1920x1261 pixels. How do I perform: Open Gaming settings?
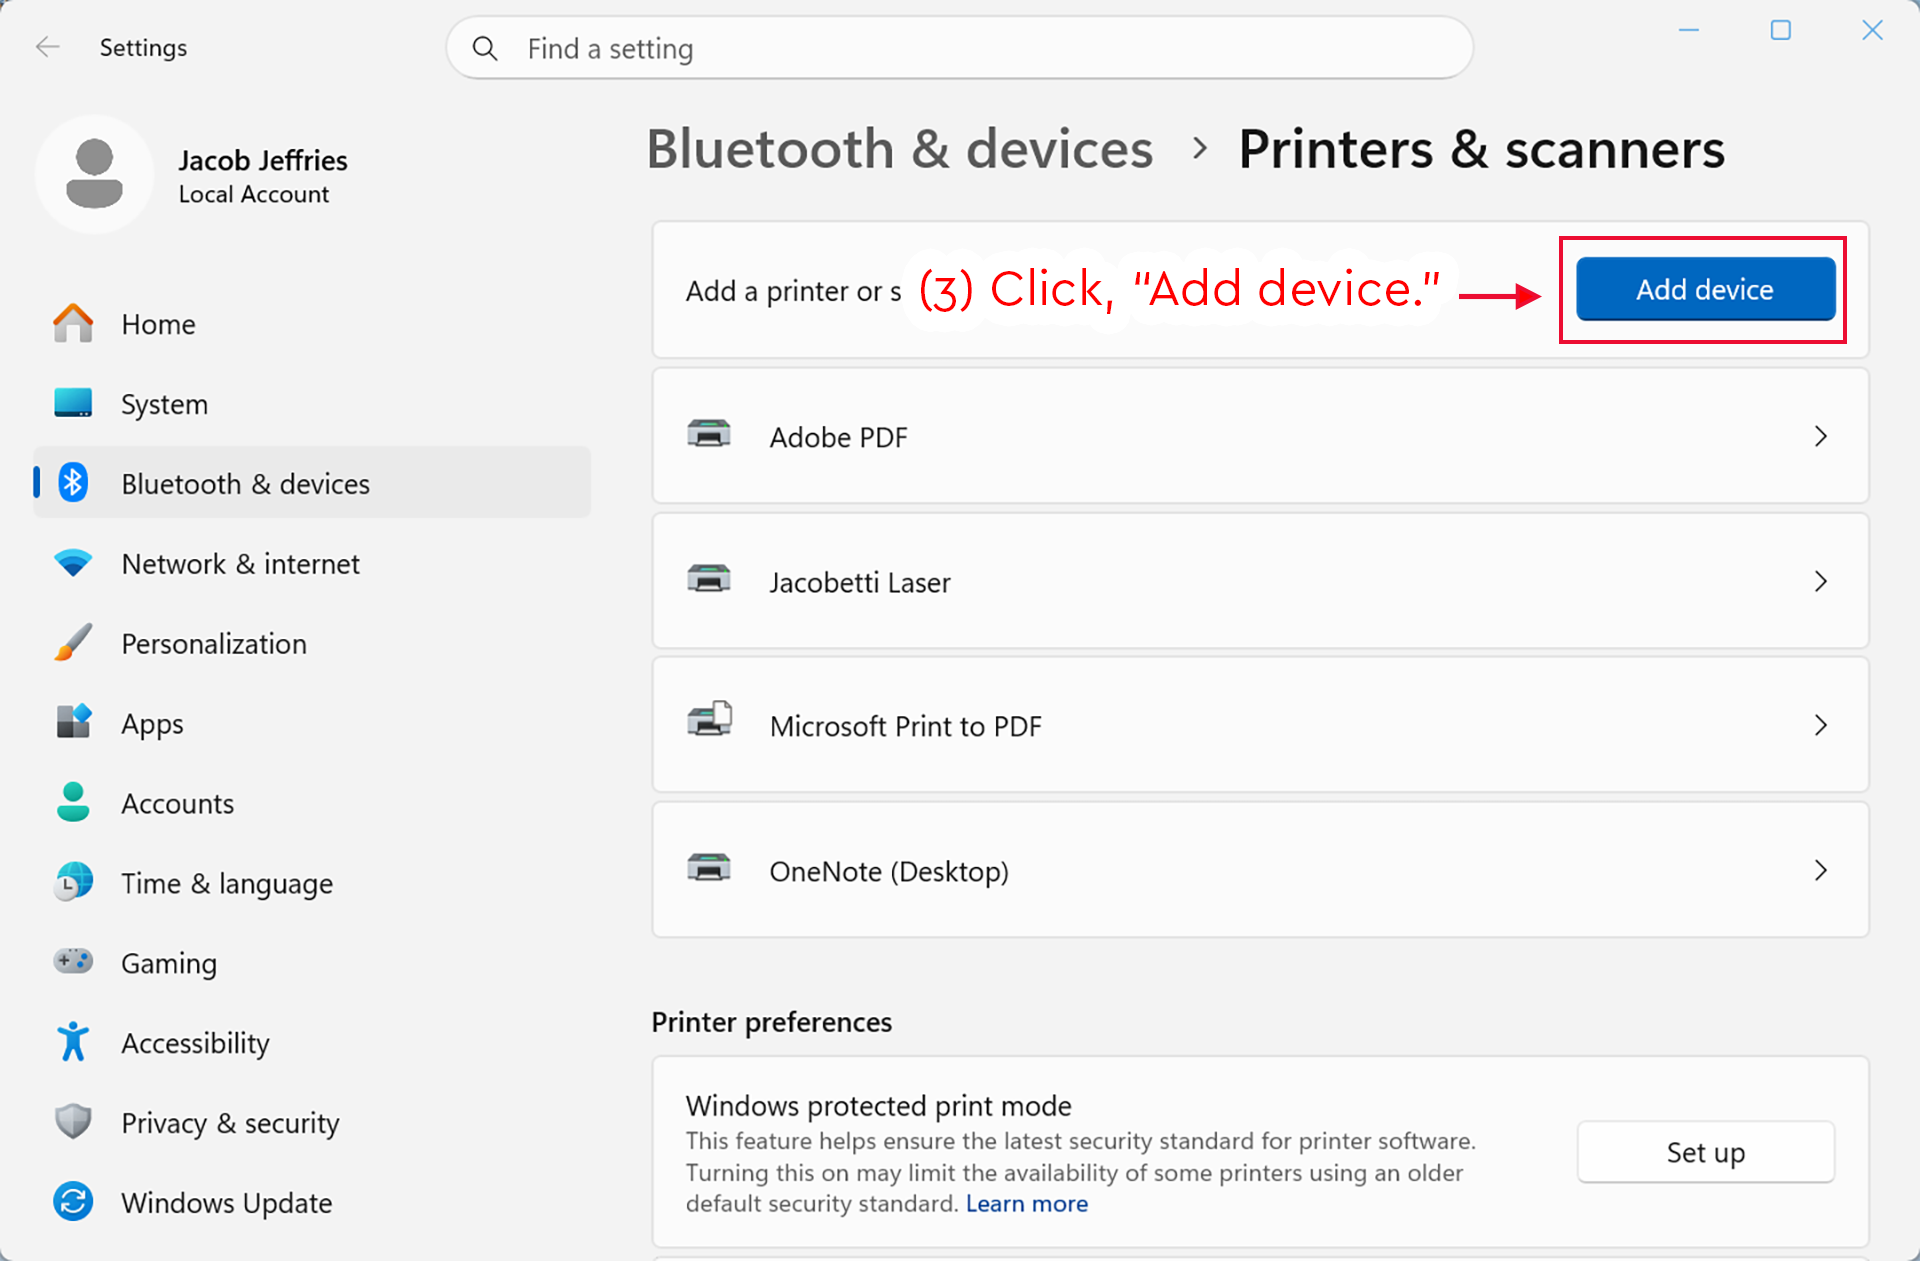click(x=312, y=964)
